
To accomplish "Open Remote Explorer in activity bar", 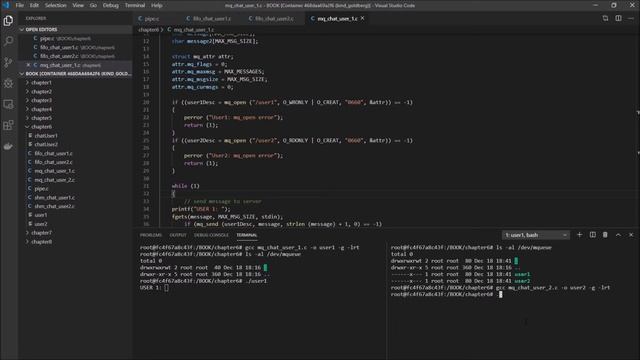I will 8,104.
